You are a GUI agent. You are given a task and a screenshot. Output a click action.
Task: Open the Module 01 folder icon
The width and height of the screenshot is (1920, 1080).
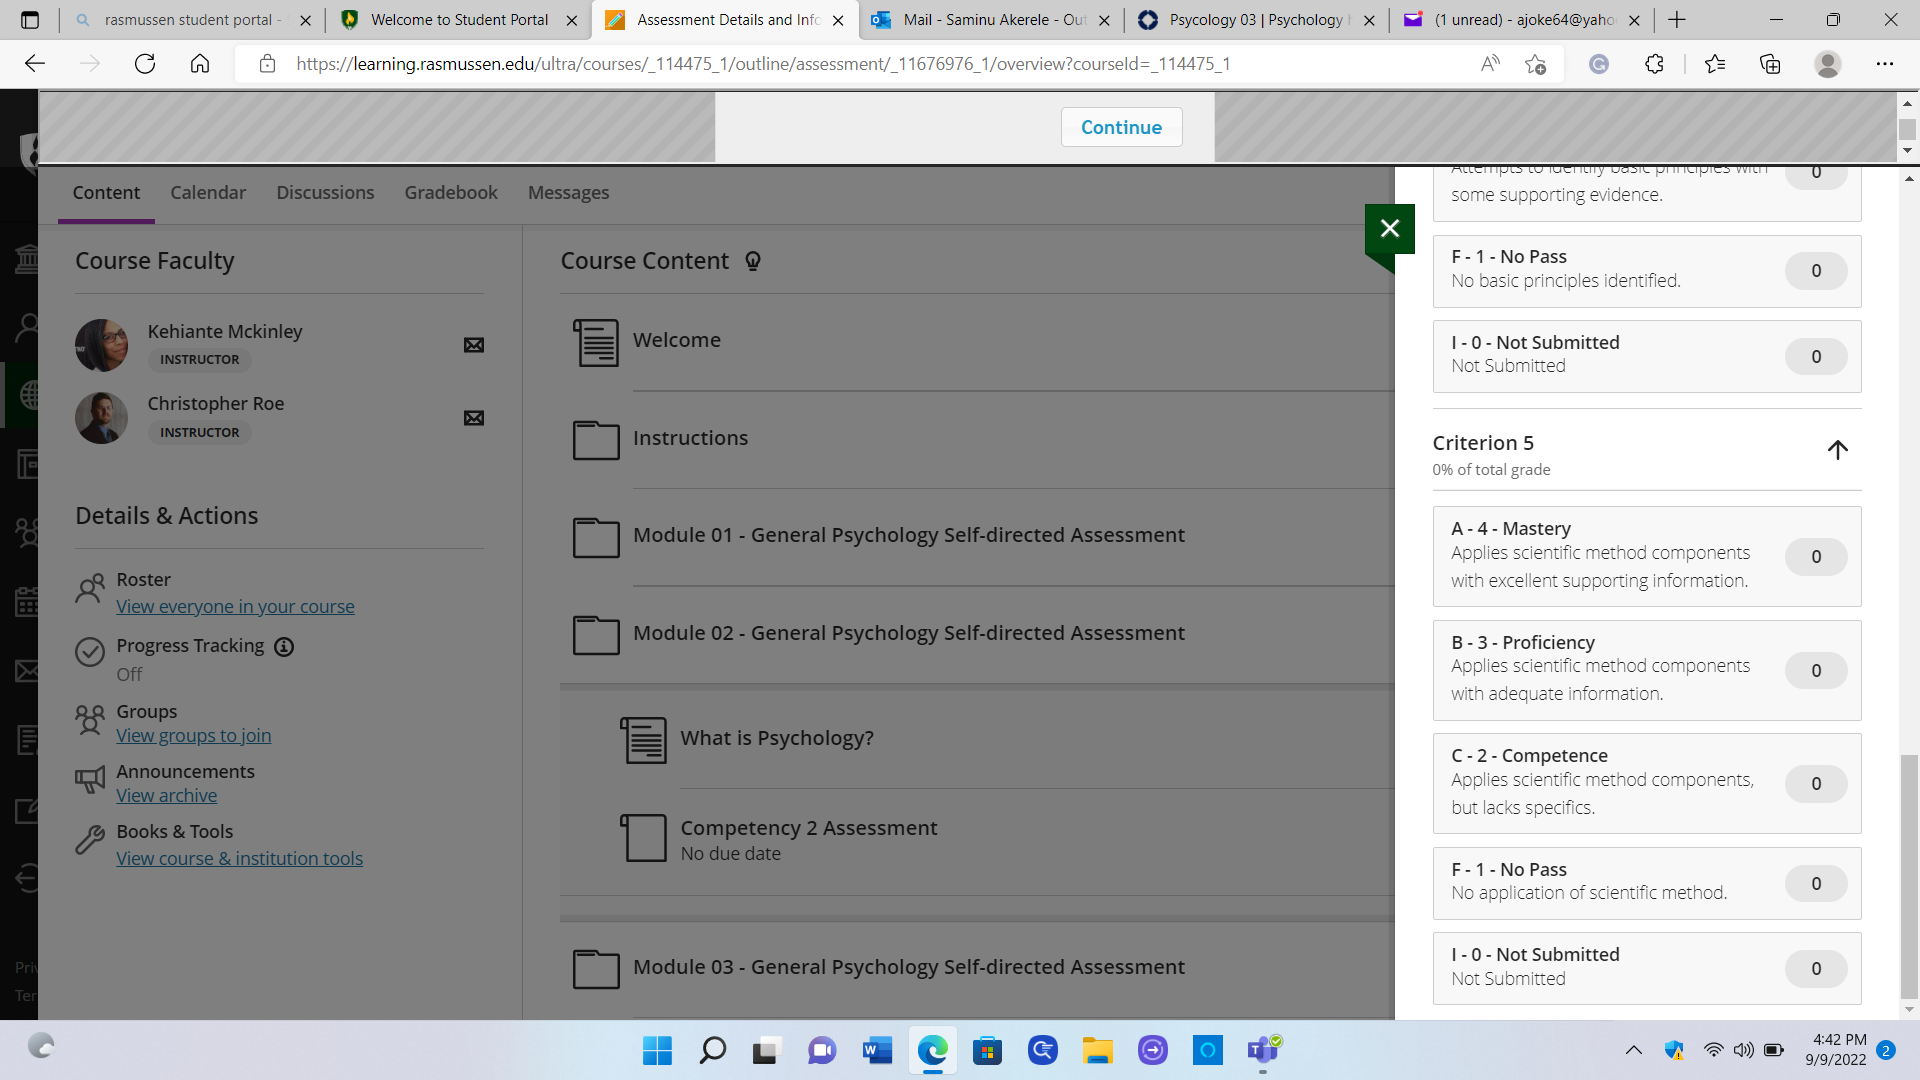coord(596,537)
